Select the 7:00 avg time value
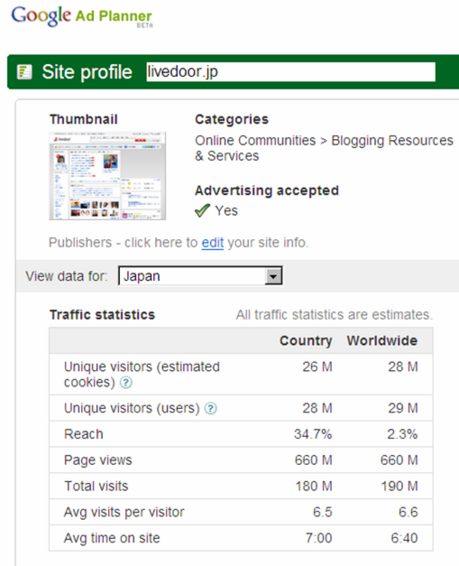The width and height of the screenshot is (459, 566). 319,538
